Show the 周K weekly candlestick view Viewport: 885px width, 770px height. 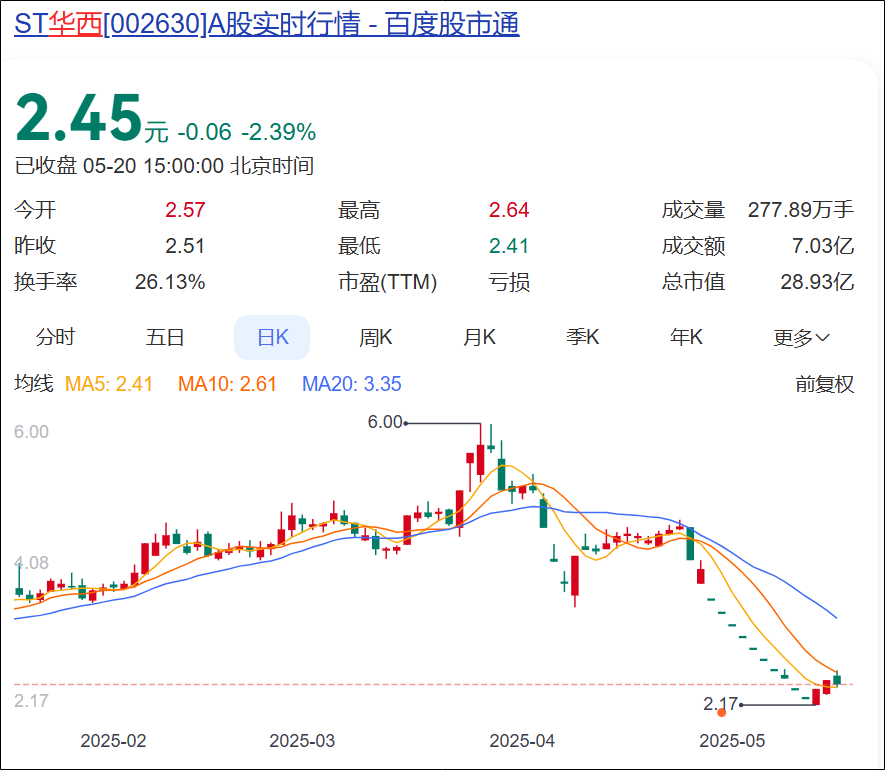[x=376, y=338]
